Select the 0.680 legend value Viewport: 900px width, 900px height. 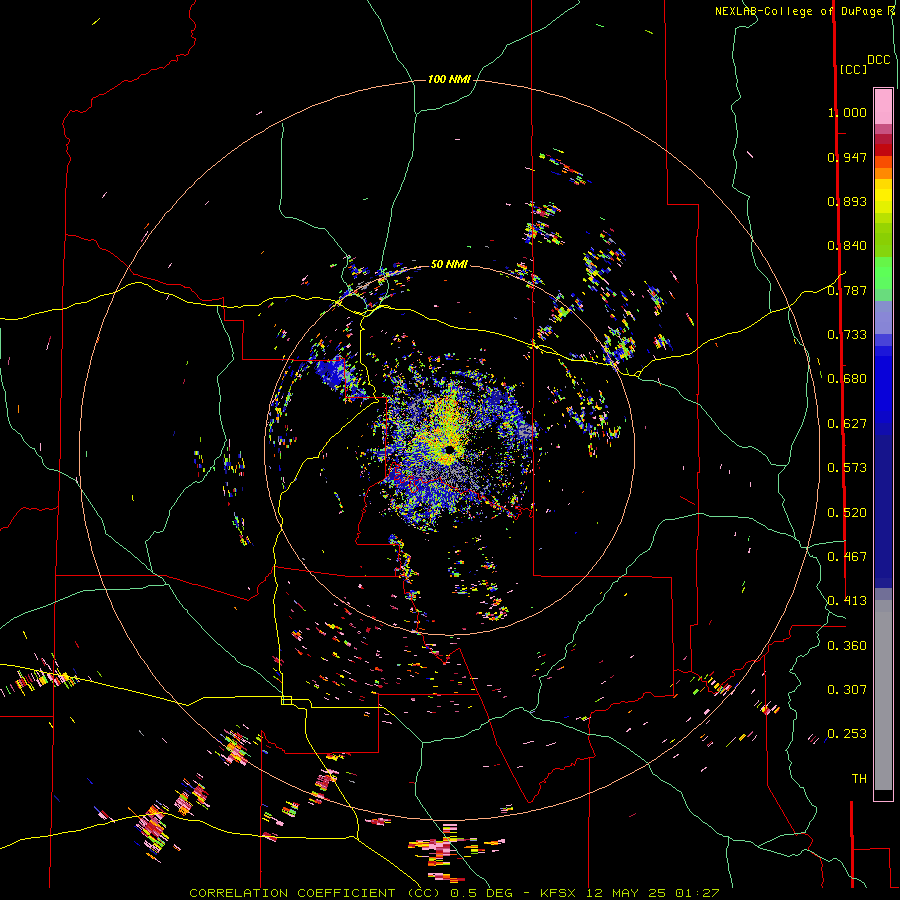847,379
